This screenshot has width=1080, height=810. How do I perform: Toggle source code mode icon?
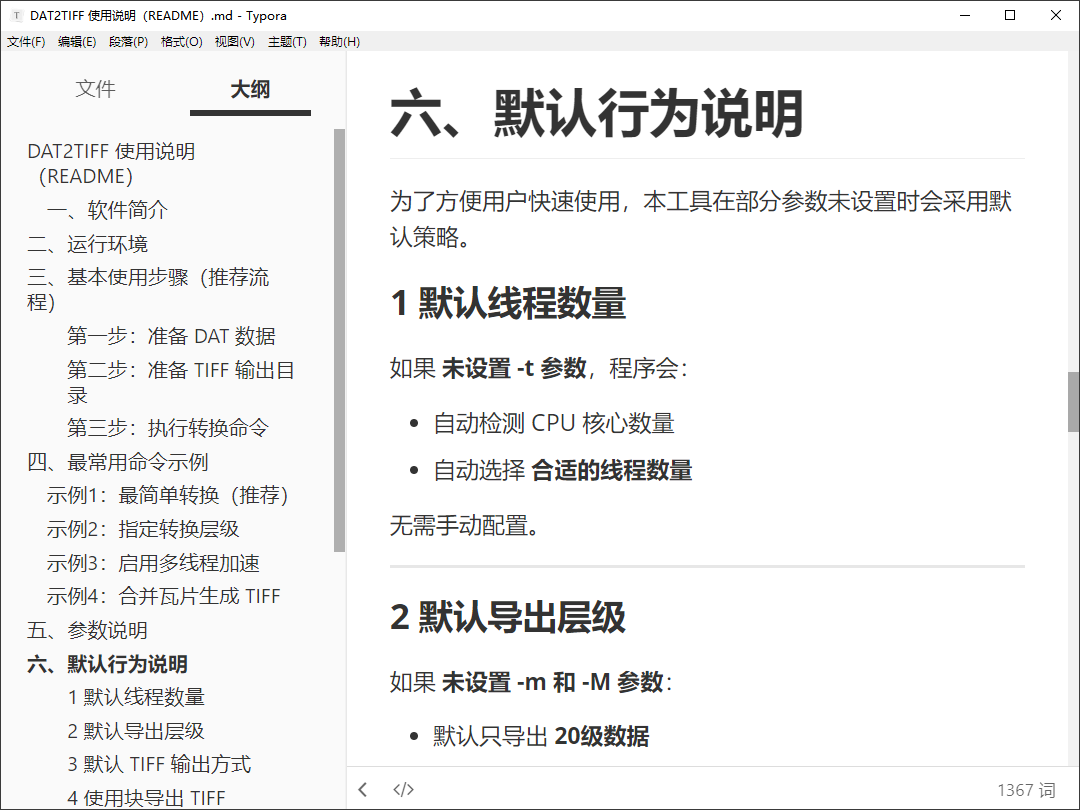tap(404, 789)
